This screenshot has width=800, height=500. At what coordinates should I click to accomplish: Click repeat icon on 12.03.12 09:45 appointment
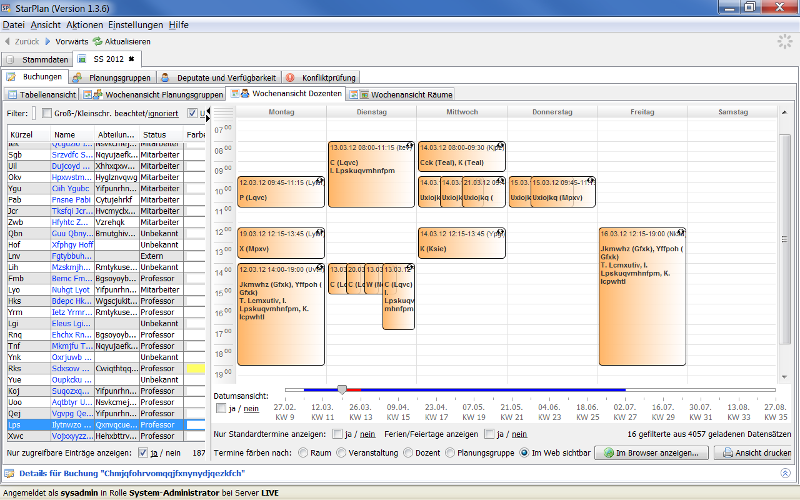tap(319, 181)
